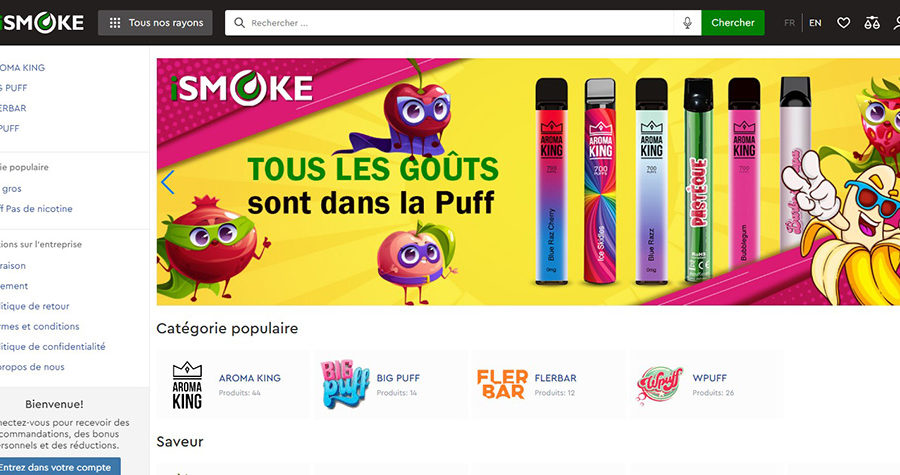Go to previous banner slide arrow
The image size is (900, 475).
click(x=167, y=182)
